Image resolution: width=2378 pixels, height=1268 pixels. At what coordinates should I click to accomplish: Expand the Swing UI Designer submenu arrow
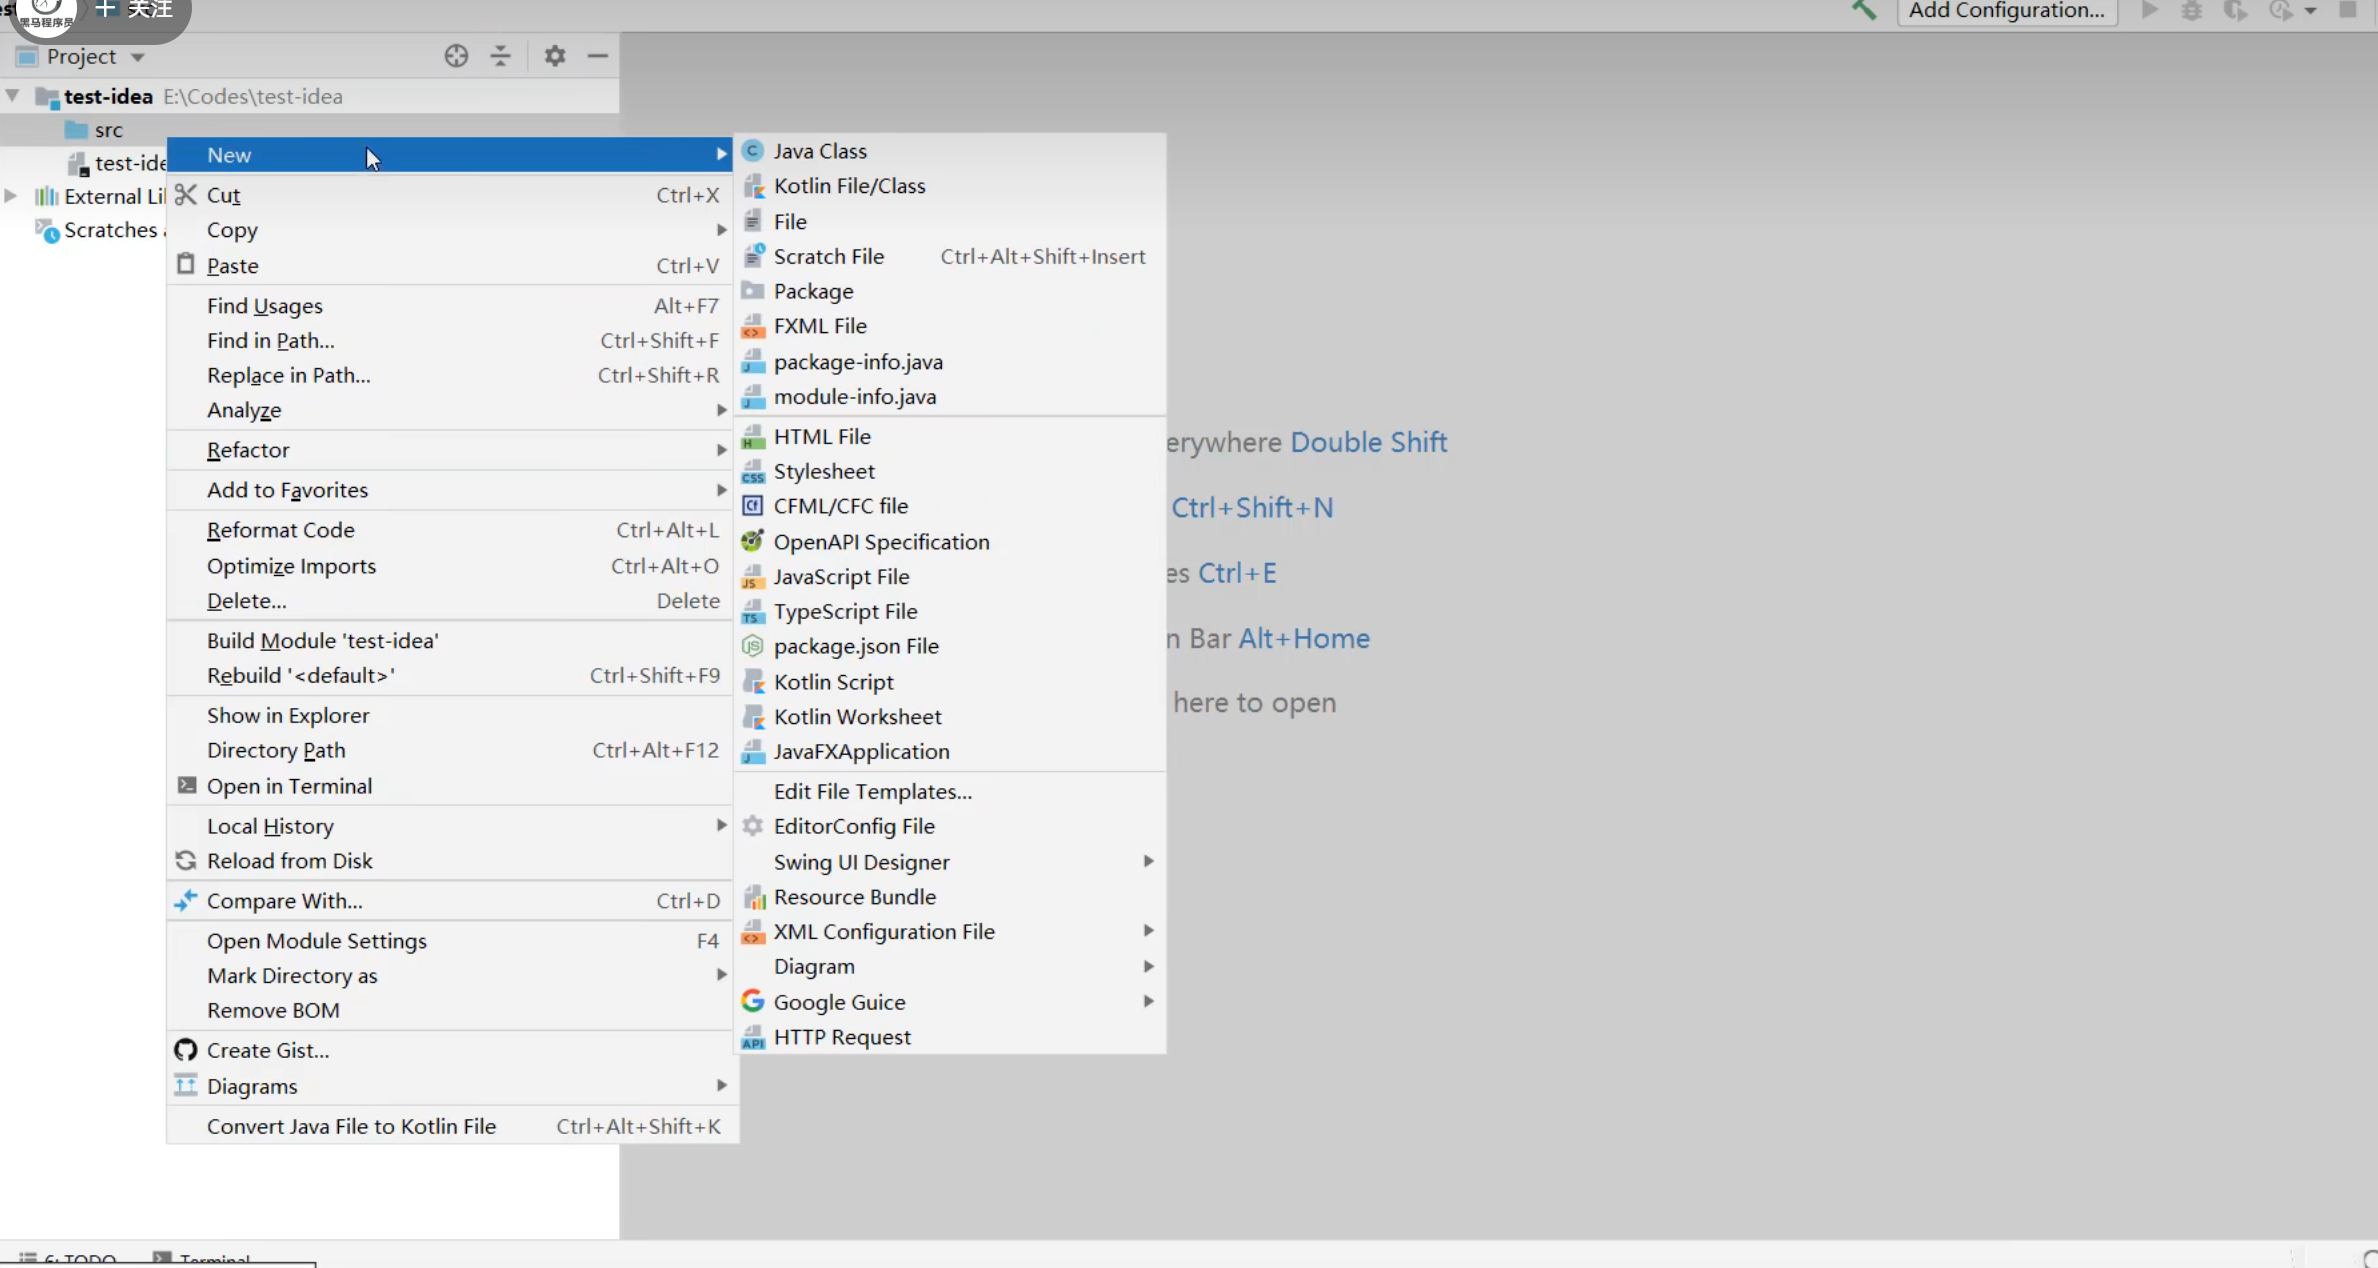pyautogui.click(x=1148, y=862)
